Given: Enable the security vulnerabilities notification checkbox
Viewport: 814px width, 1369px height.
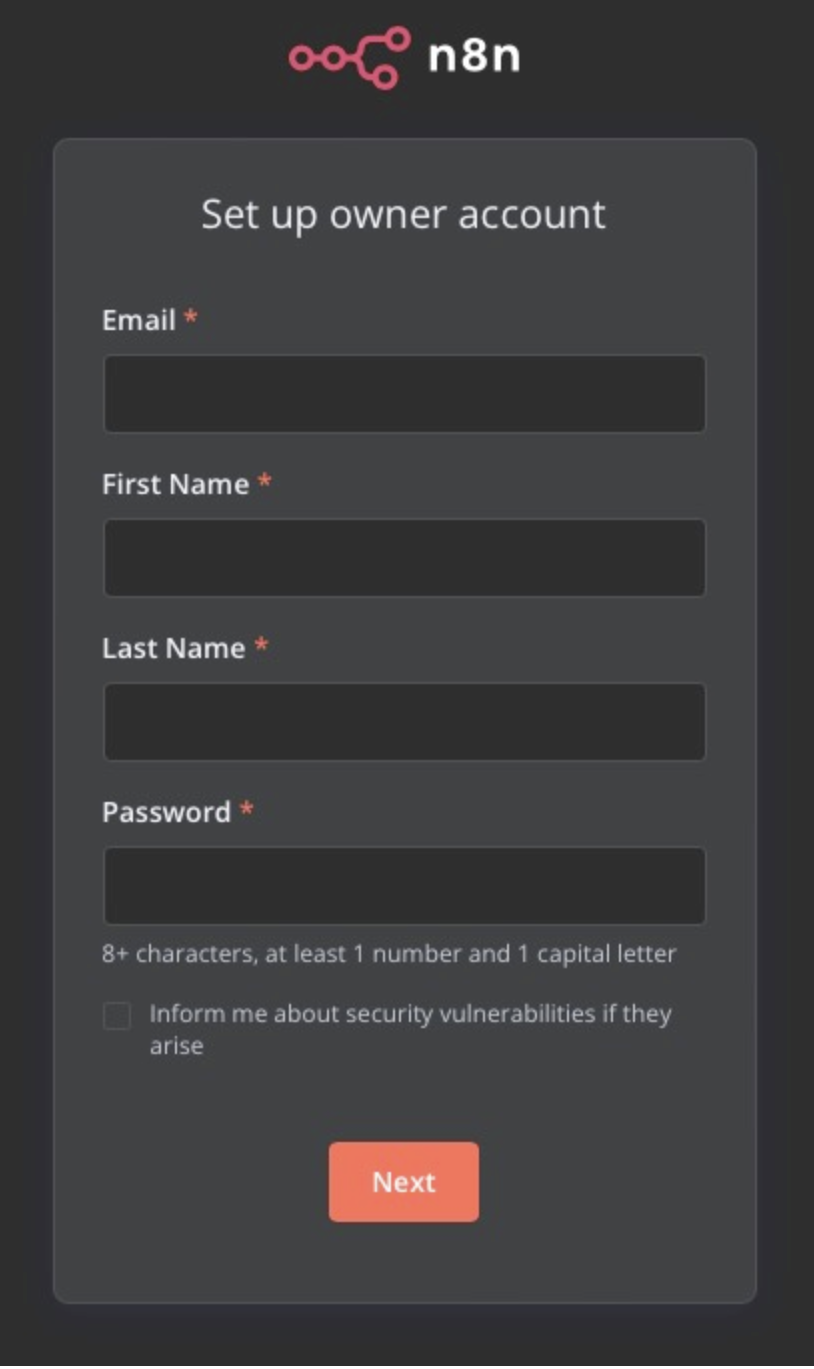Looking at the screenshot, I should pos(117,1016).
